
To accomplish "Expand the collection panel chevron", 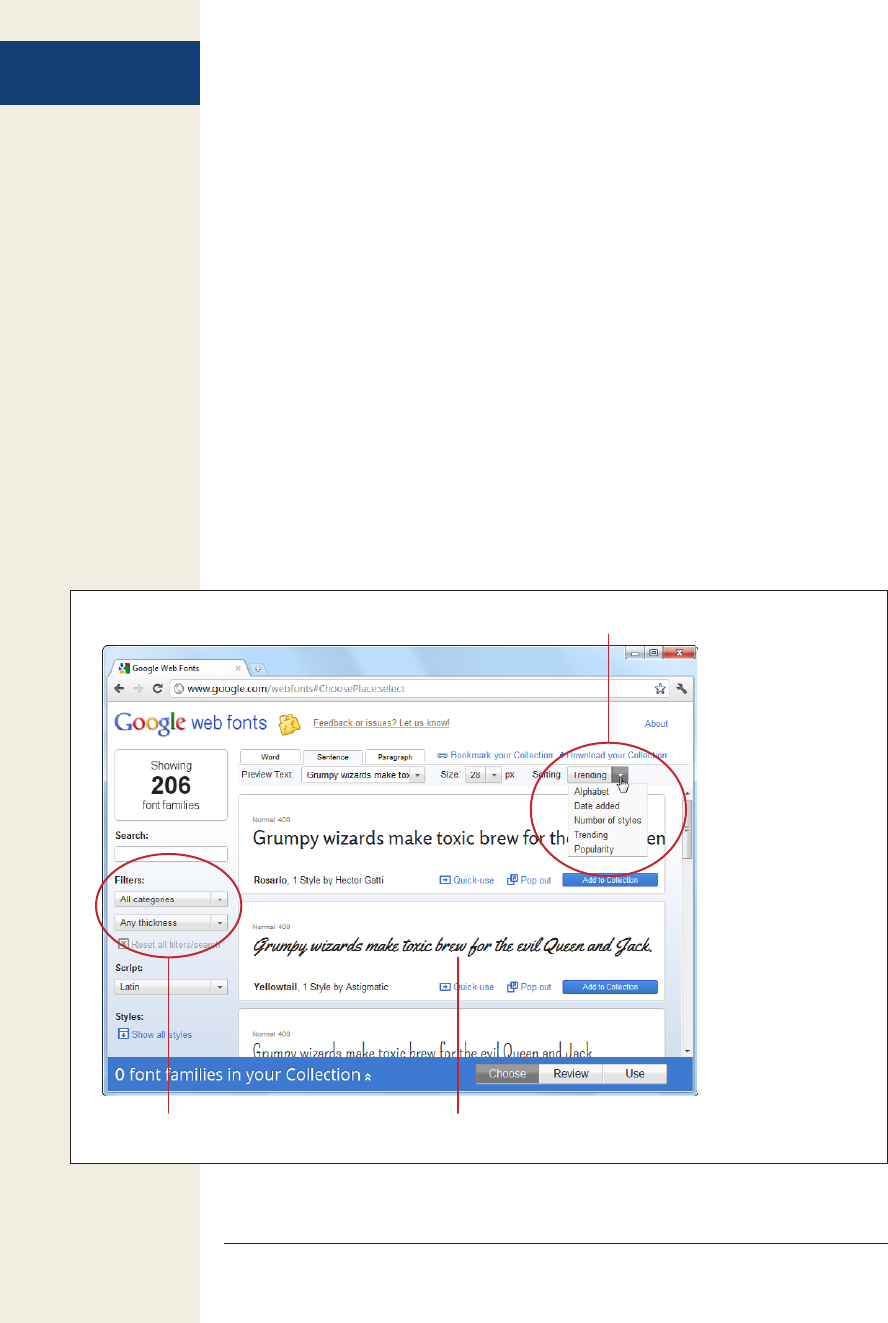I will point(367,1076).
